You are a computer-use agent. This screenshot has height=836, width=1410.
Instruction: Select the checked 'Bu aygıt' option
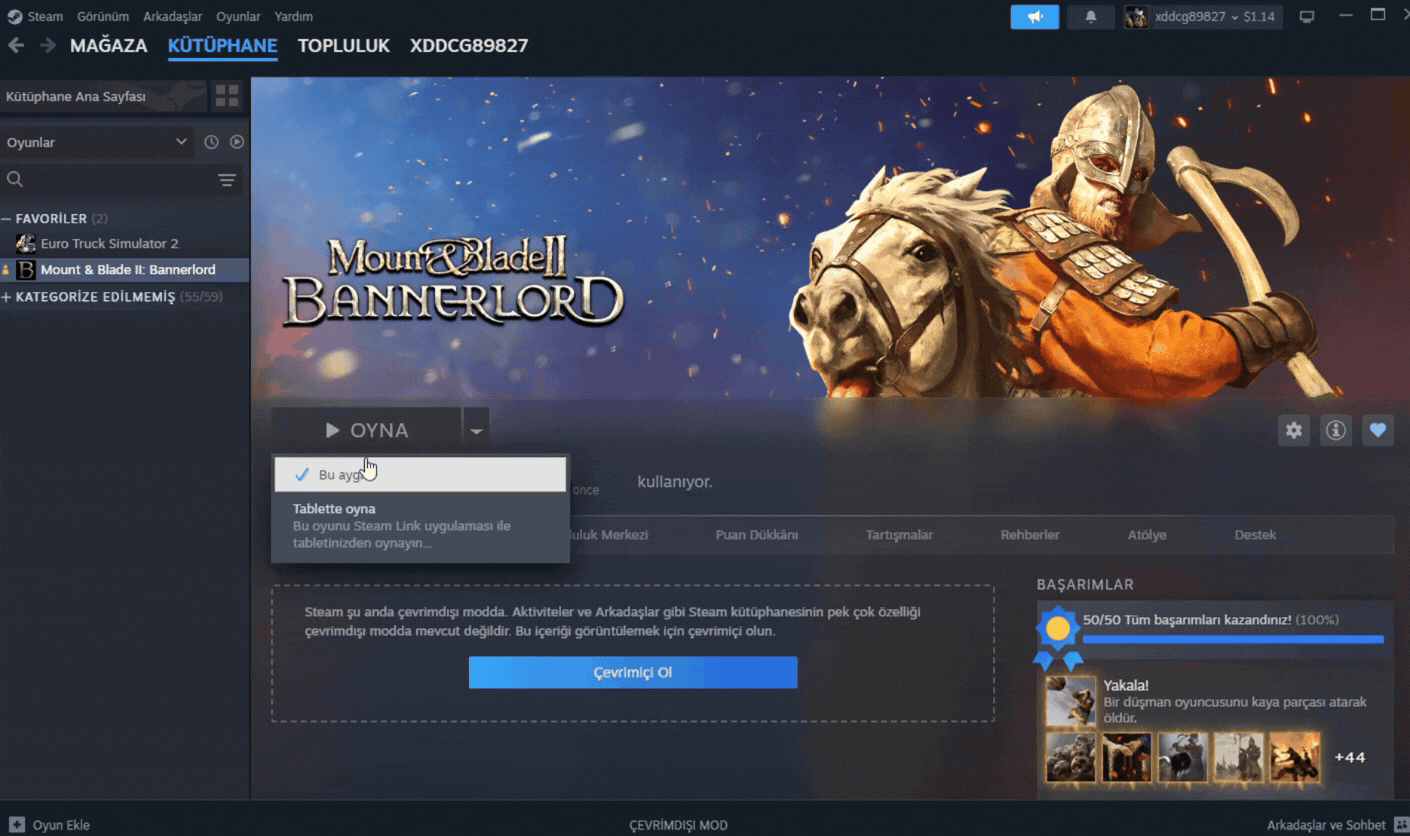(420, 474)
